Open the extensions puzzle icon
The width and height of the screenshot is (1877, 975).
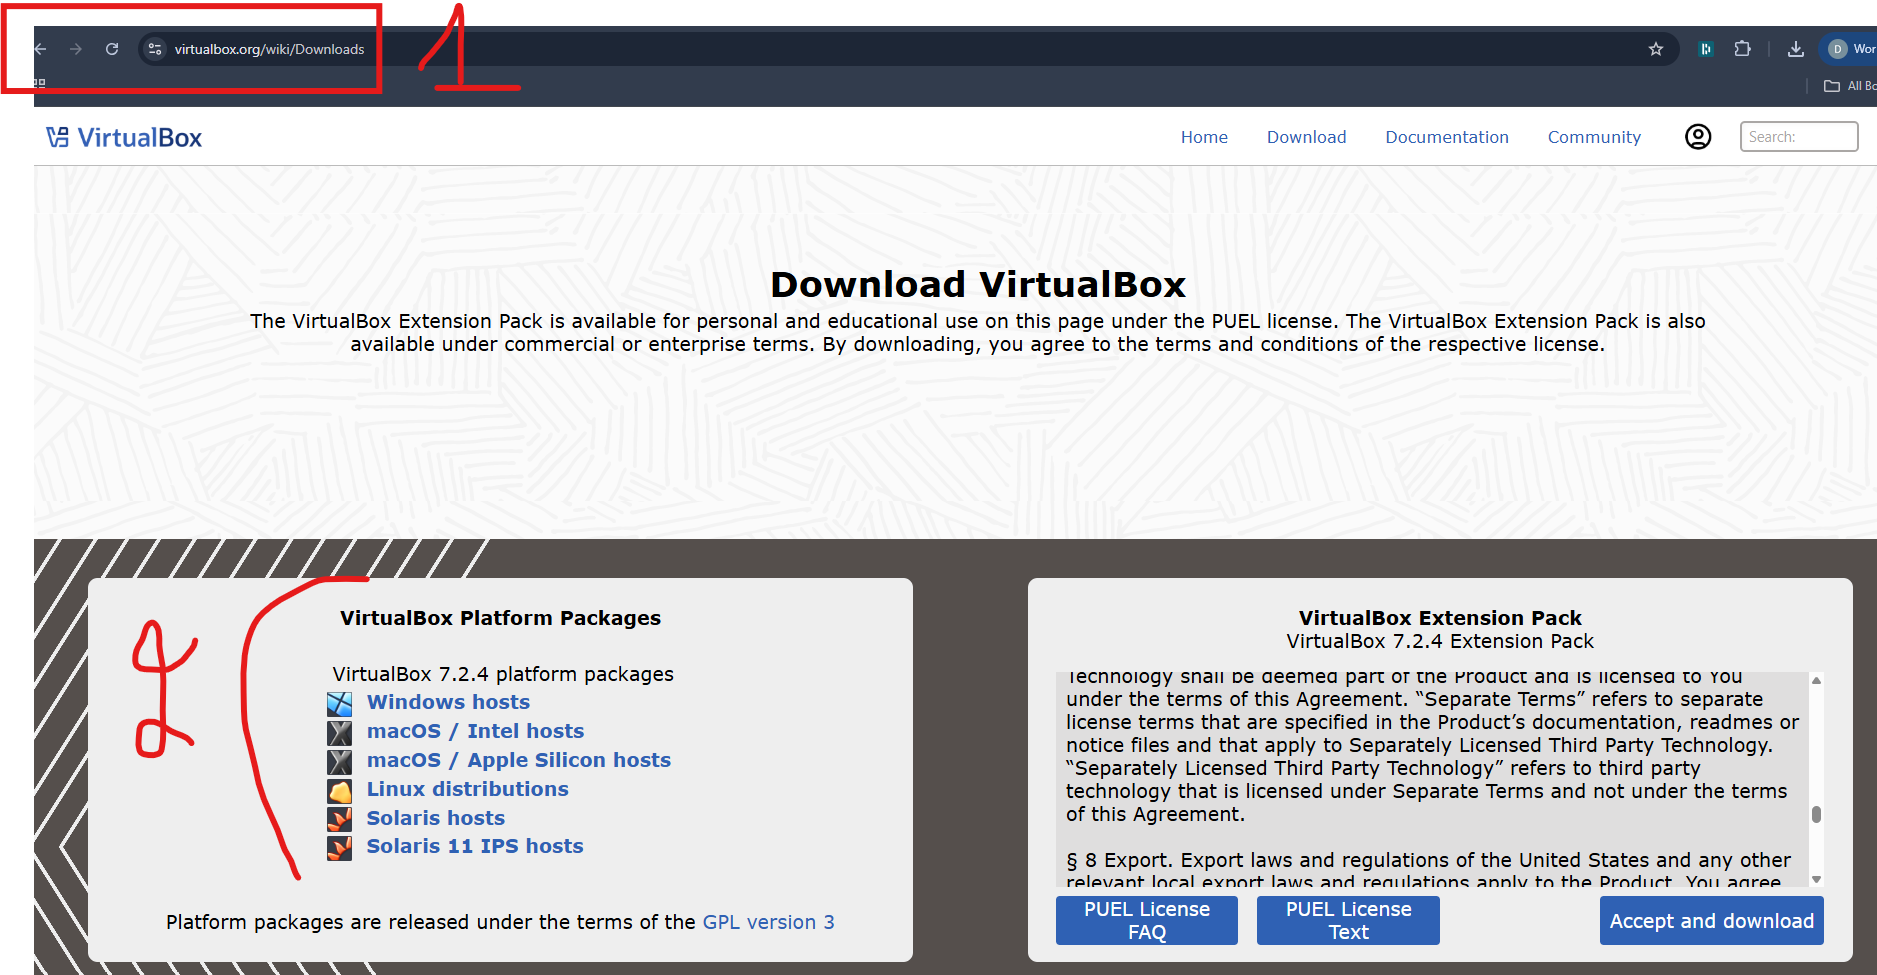(1742, 49)
